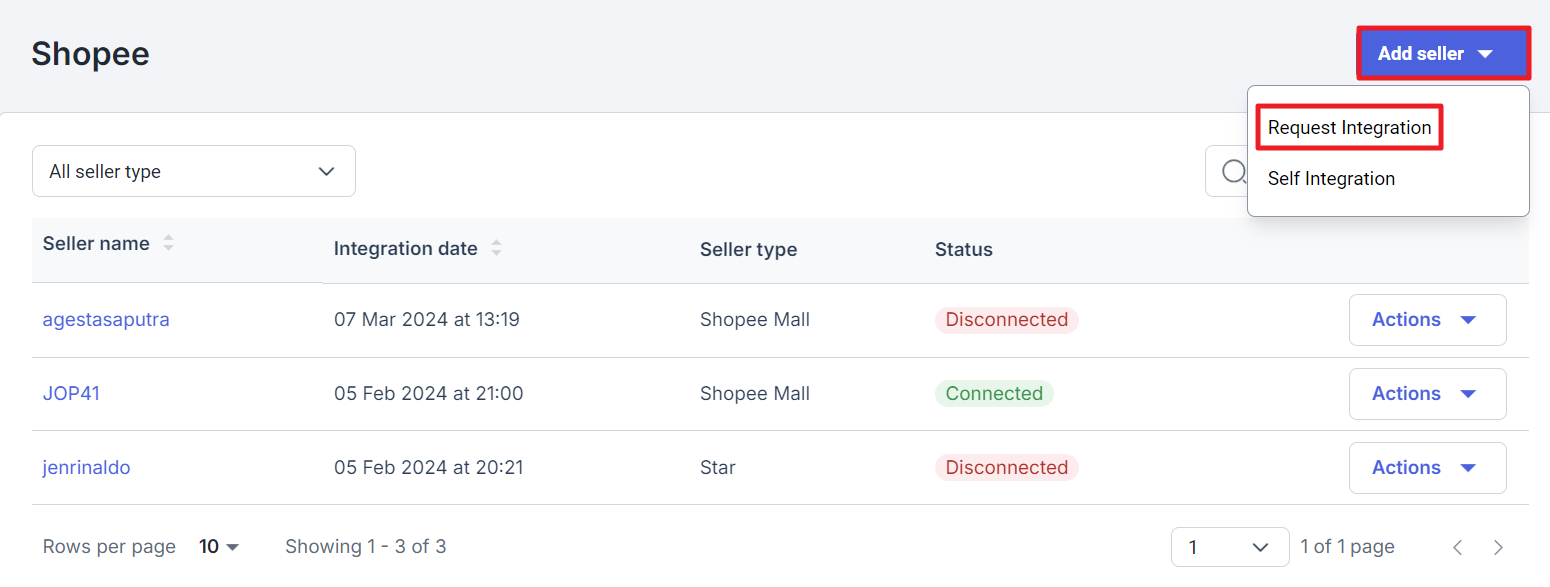1550x587 pixels.
Task: Sort by Integration date arrows icon
Action: coord(496,248)
